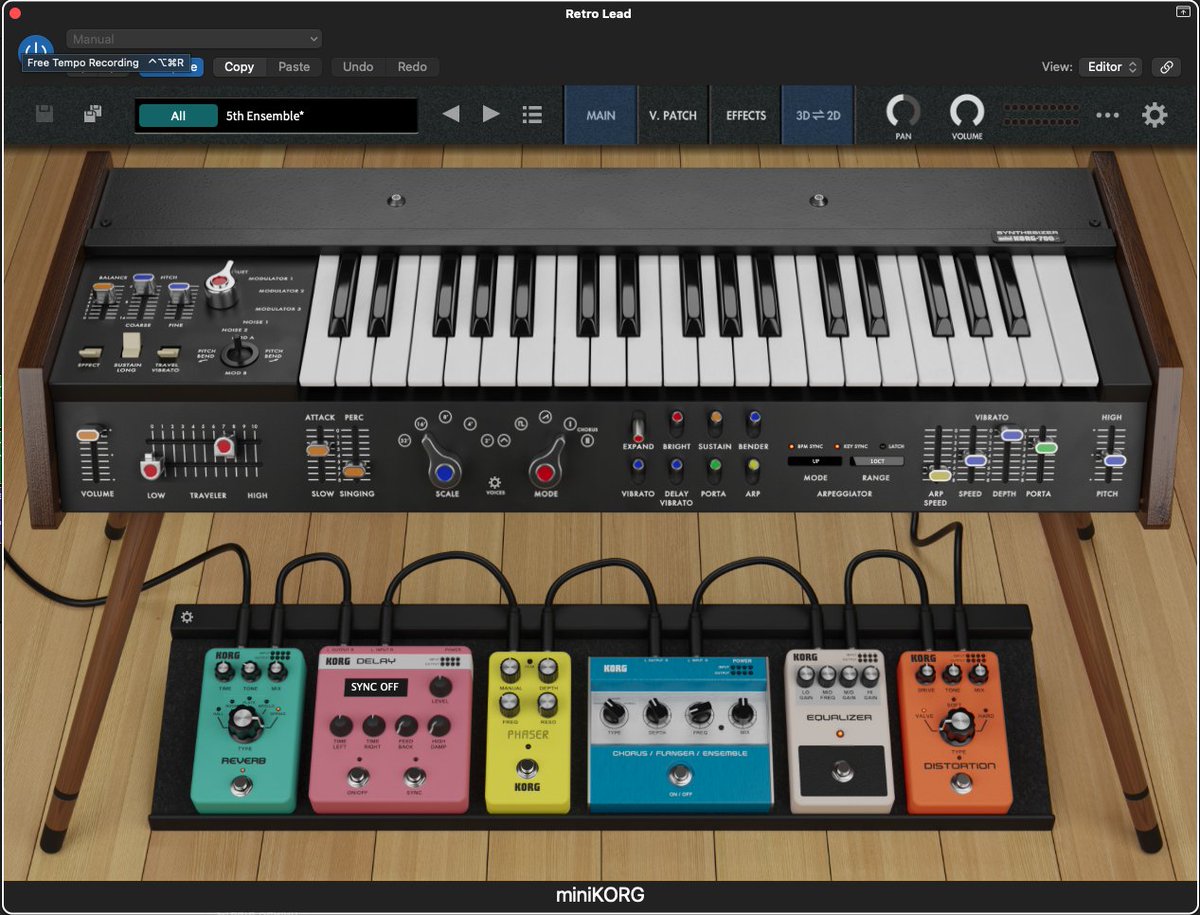Viewport: 1200px width, 915px height.
Task: Open the pedalboard settings gear
Action: 187,617
